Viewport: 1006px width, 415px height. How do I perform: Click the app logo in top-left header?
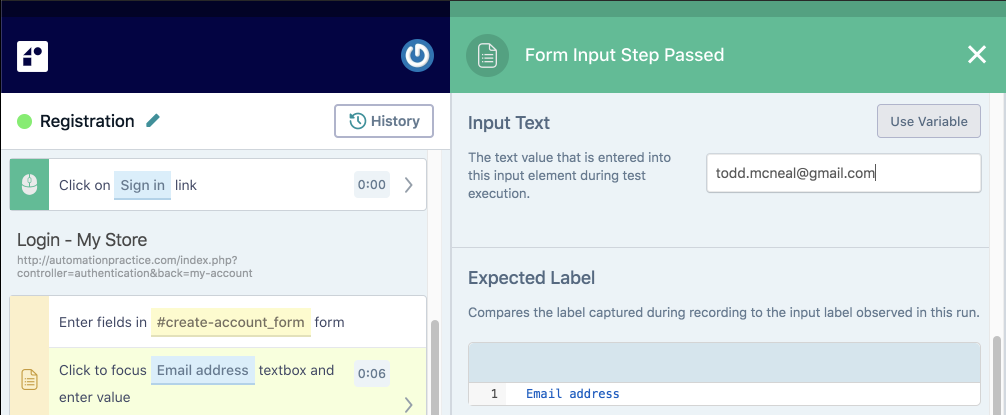point(33,56)
